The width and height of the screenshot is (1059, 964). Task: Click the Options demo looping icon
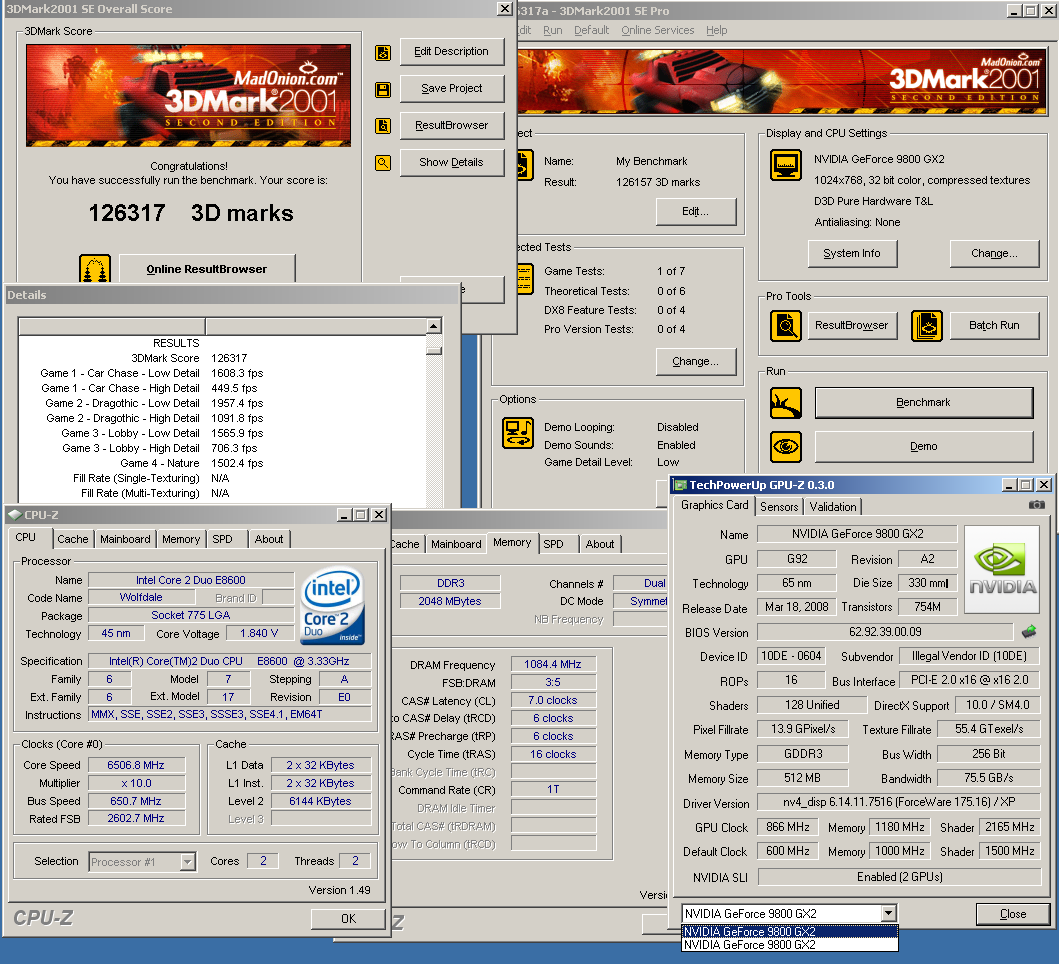pyautogui.click(x=518, y=433)
